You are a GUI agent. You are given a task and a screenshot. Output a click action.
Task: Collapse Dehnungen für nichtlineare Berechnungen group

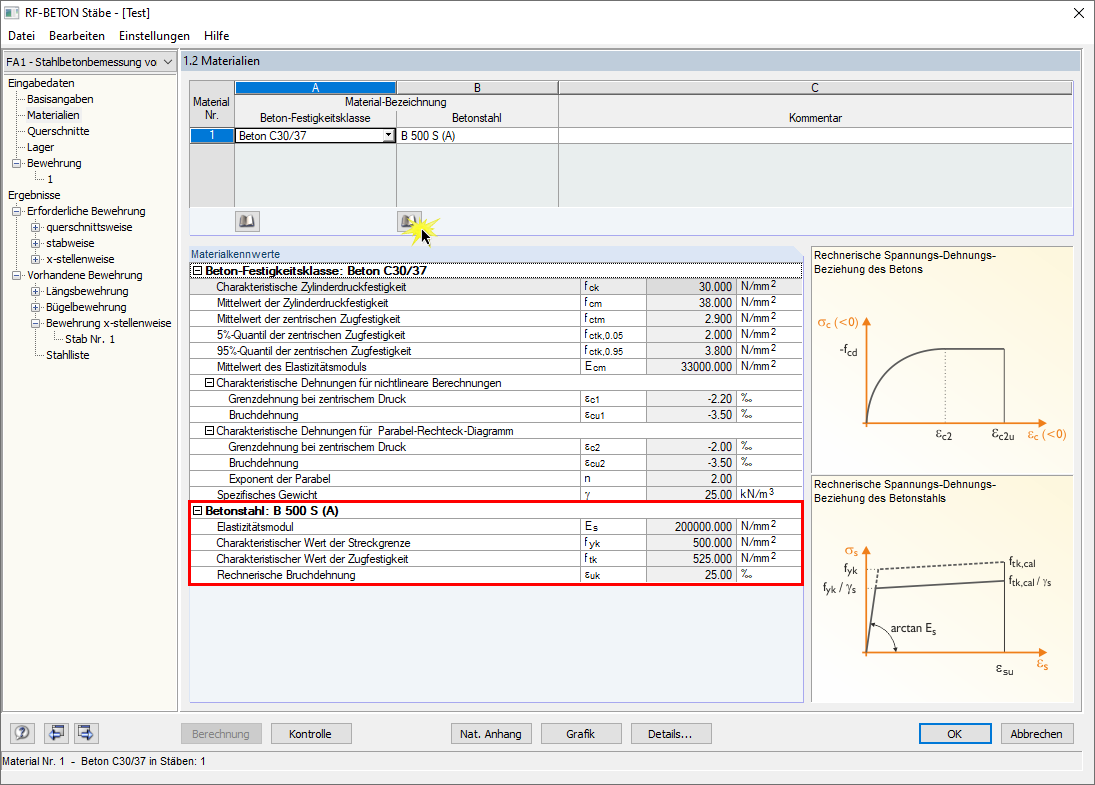pyautogui.click(x=209, y=383)
